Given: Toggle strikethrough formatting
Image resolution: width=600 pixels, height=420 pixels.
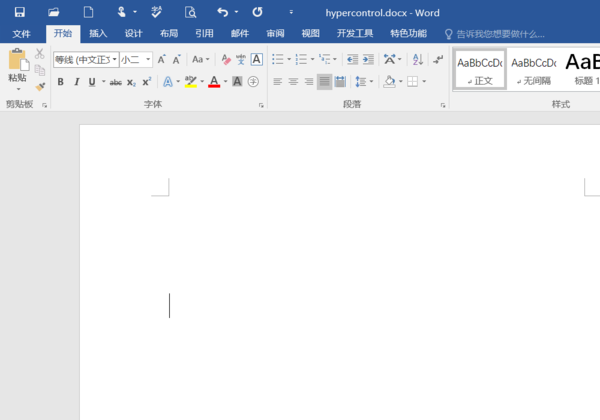Looking at the screenshot, I should [x=116, y=82].
